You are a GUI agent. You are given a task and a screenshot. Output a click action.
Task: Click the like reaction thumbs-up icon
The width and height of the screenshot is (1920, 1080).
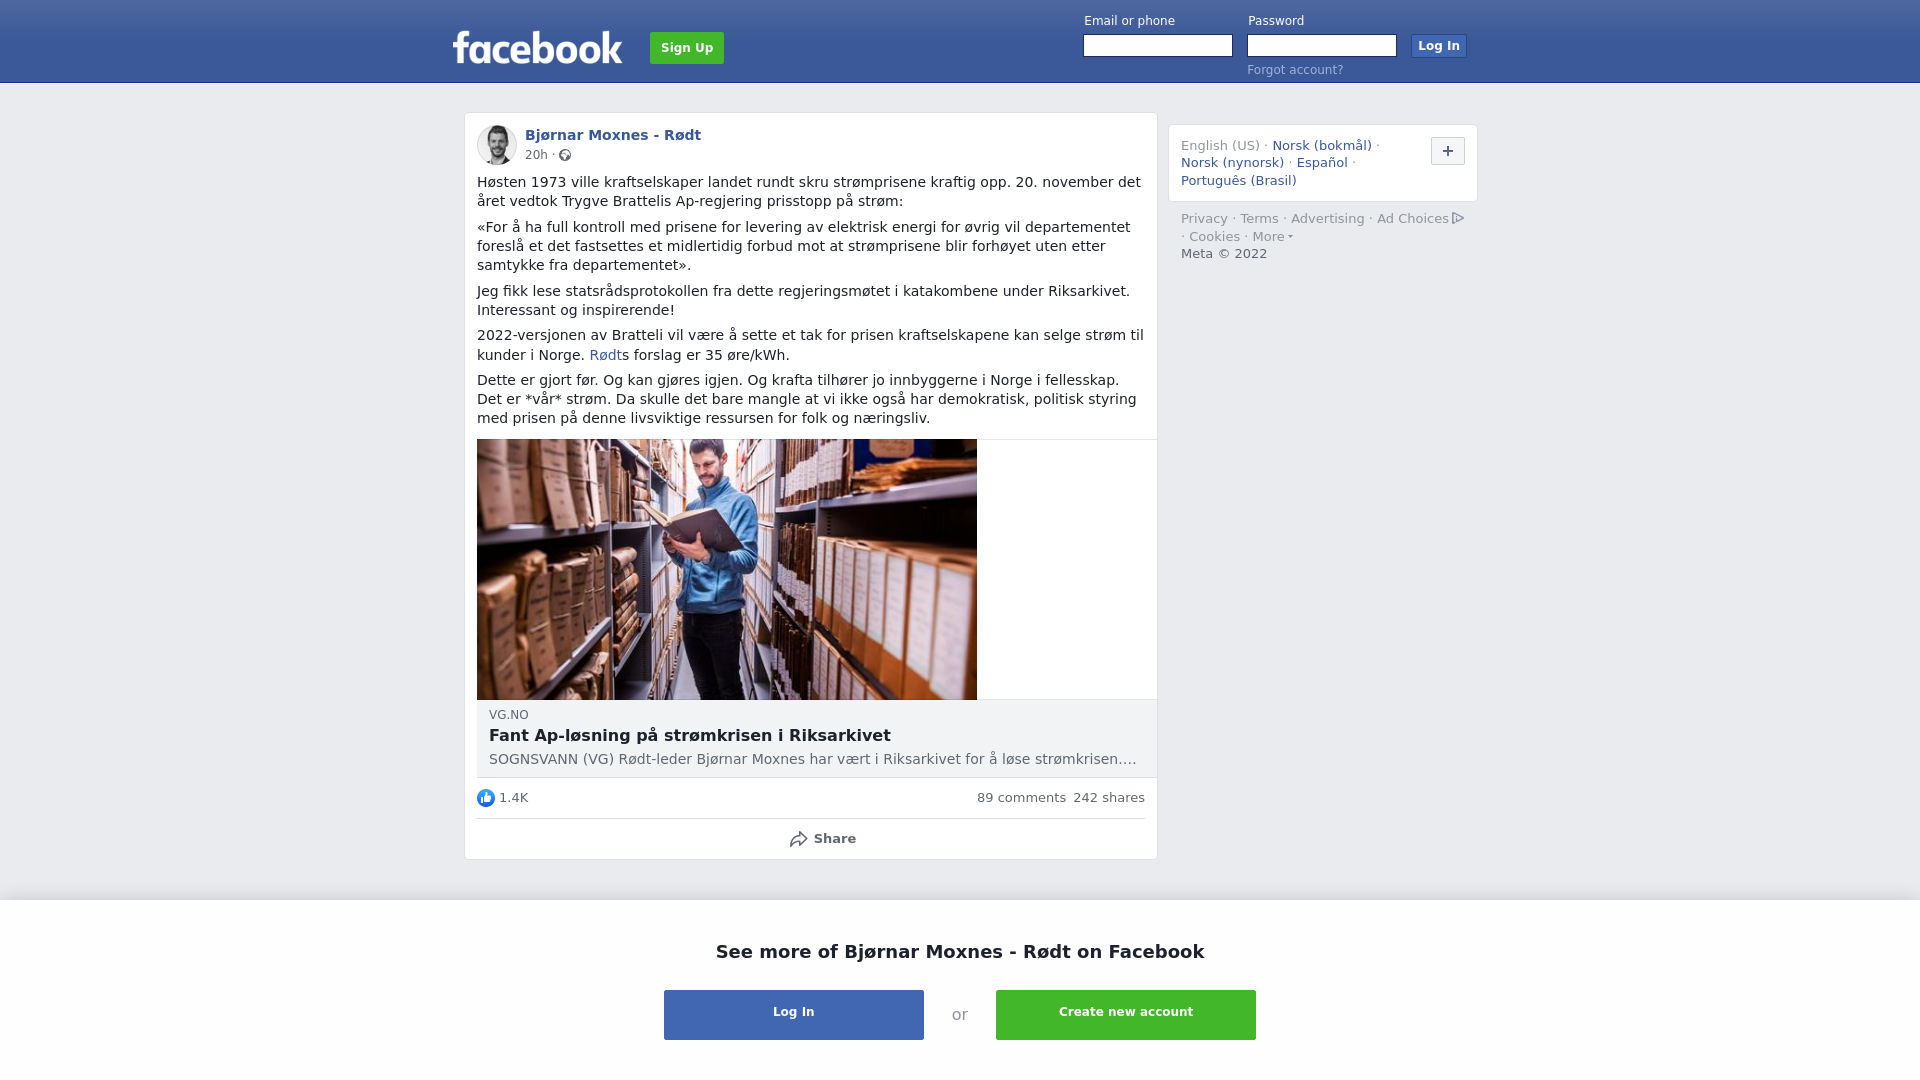(486, 798)
